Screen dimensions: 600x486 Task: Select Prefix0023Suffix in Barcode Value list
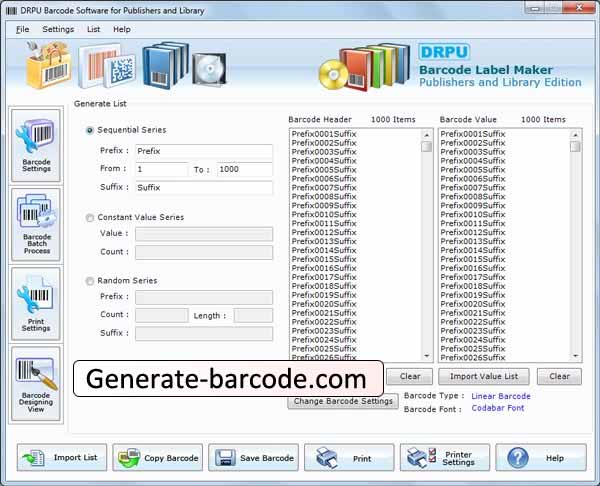click(473, 331)
